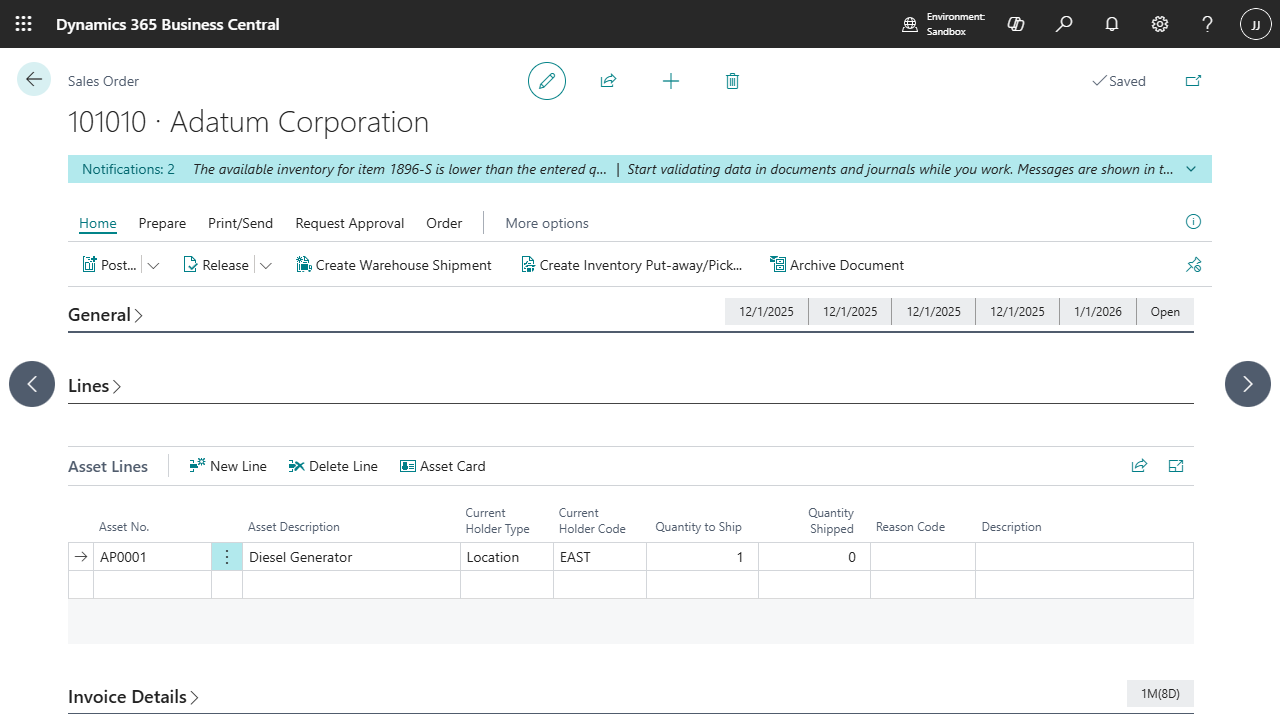Image resolution: width=1280 pixels, height=720 pixels.
Task: Click the Reason Code cell for AP0001
Action: point(923,557)
